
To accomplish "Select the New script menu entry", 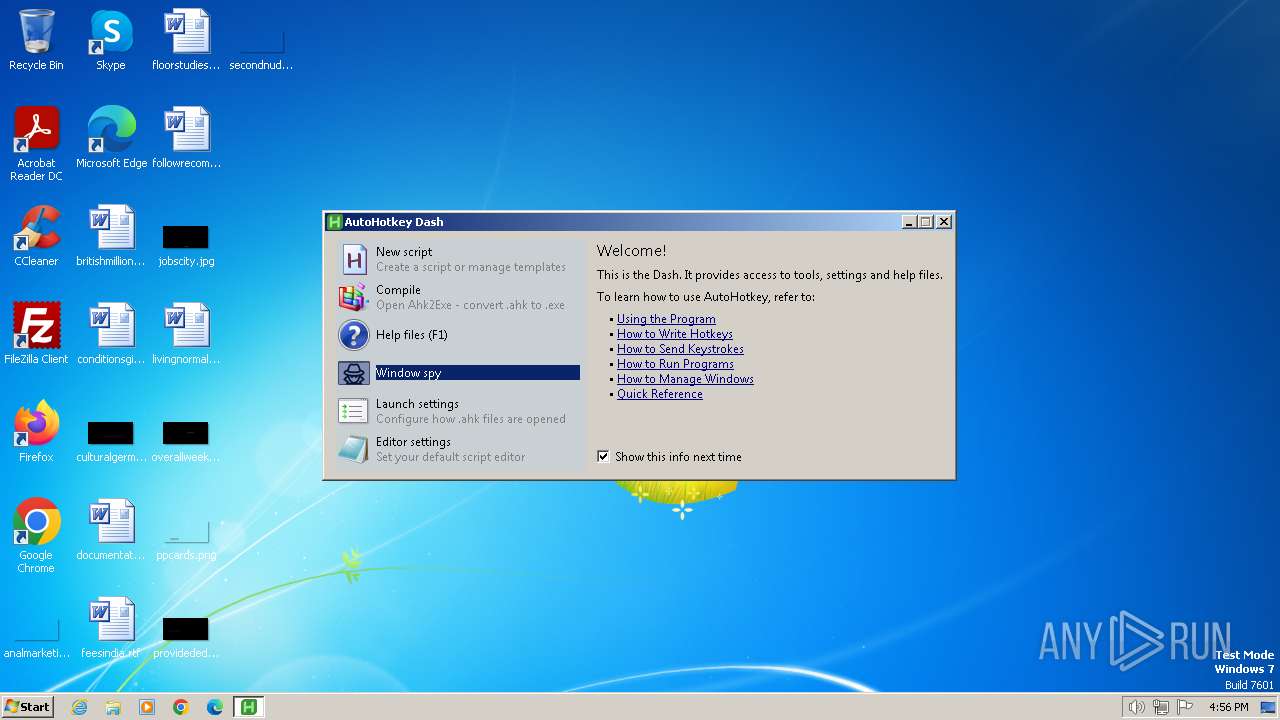I will click(x=458, y=259).
